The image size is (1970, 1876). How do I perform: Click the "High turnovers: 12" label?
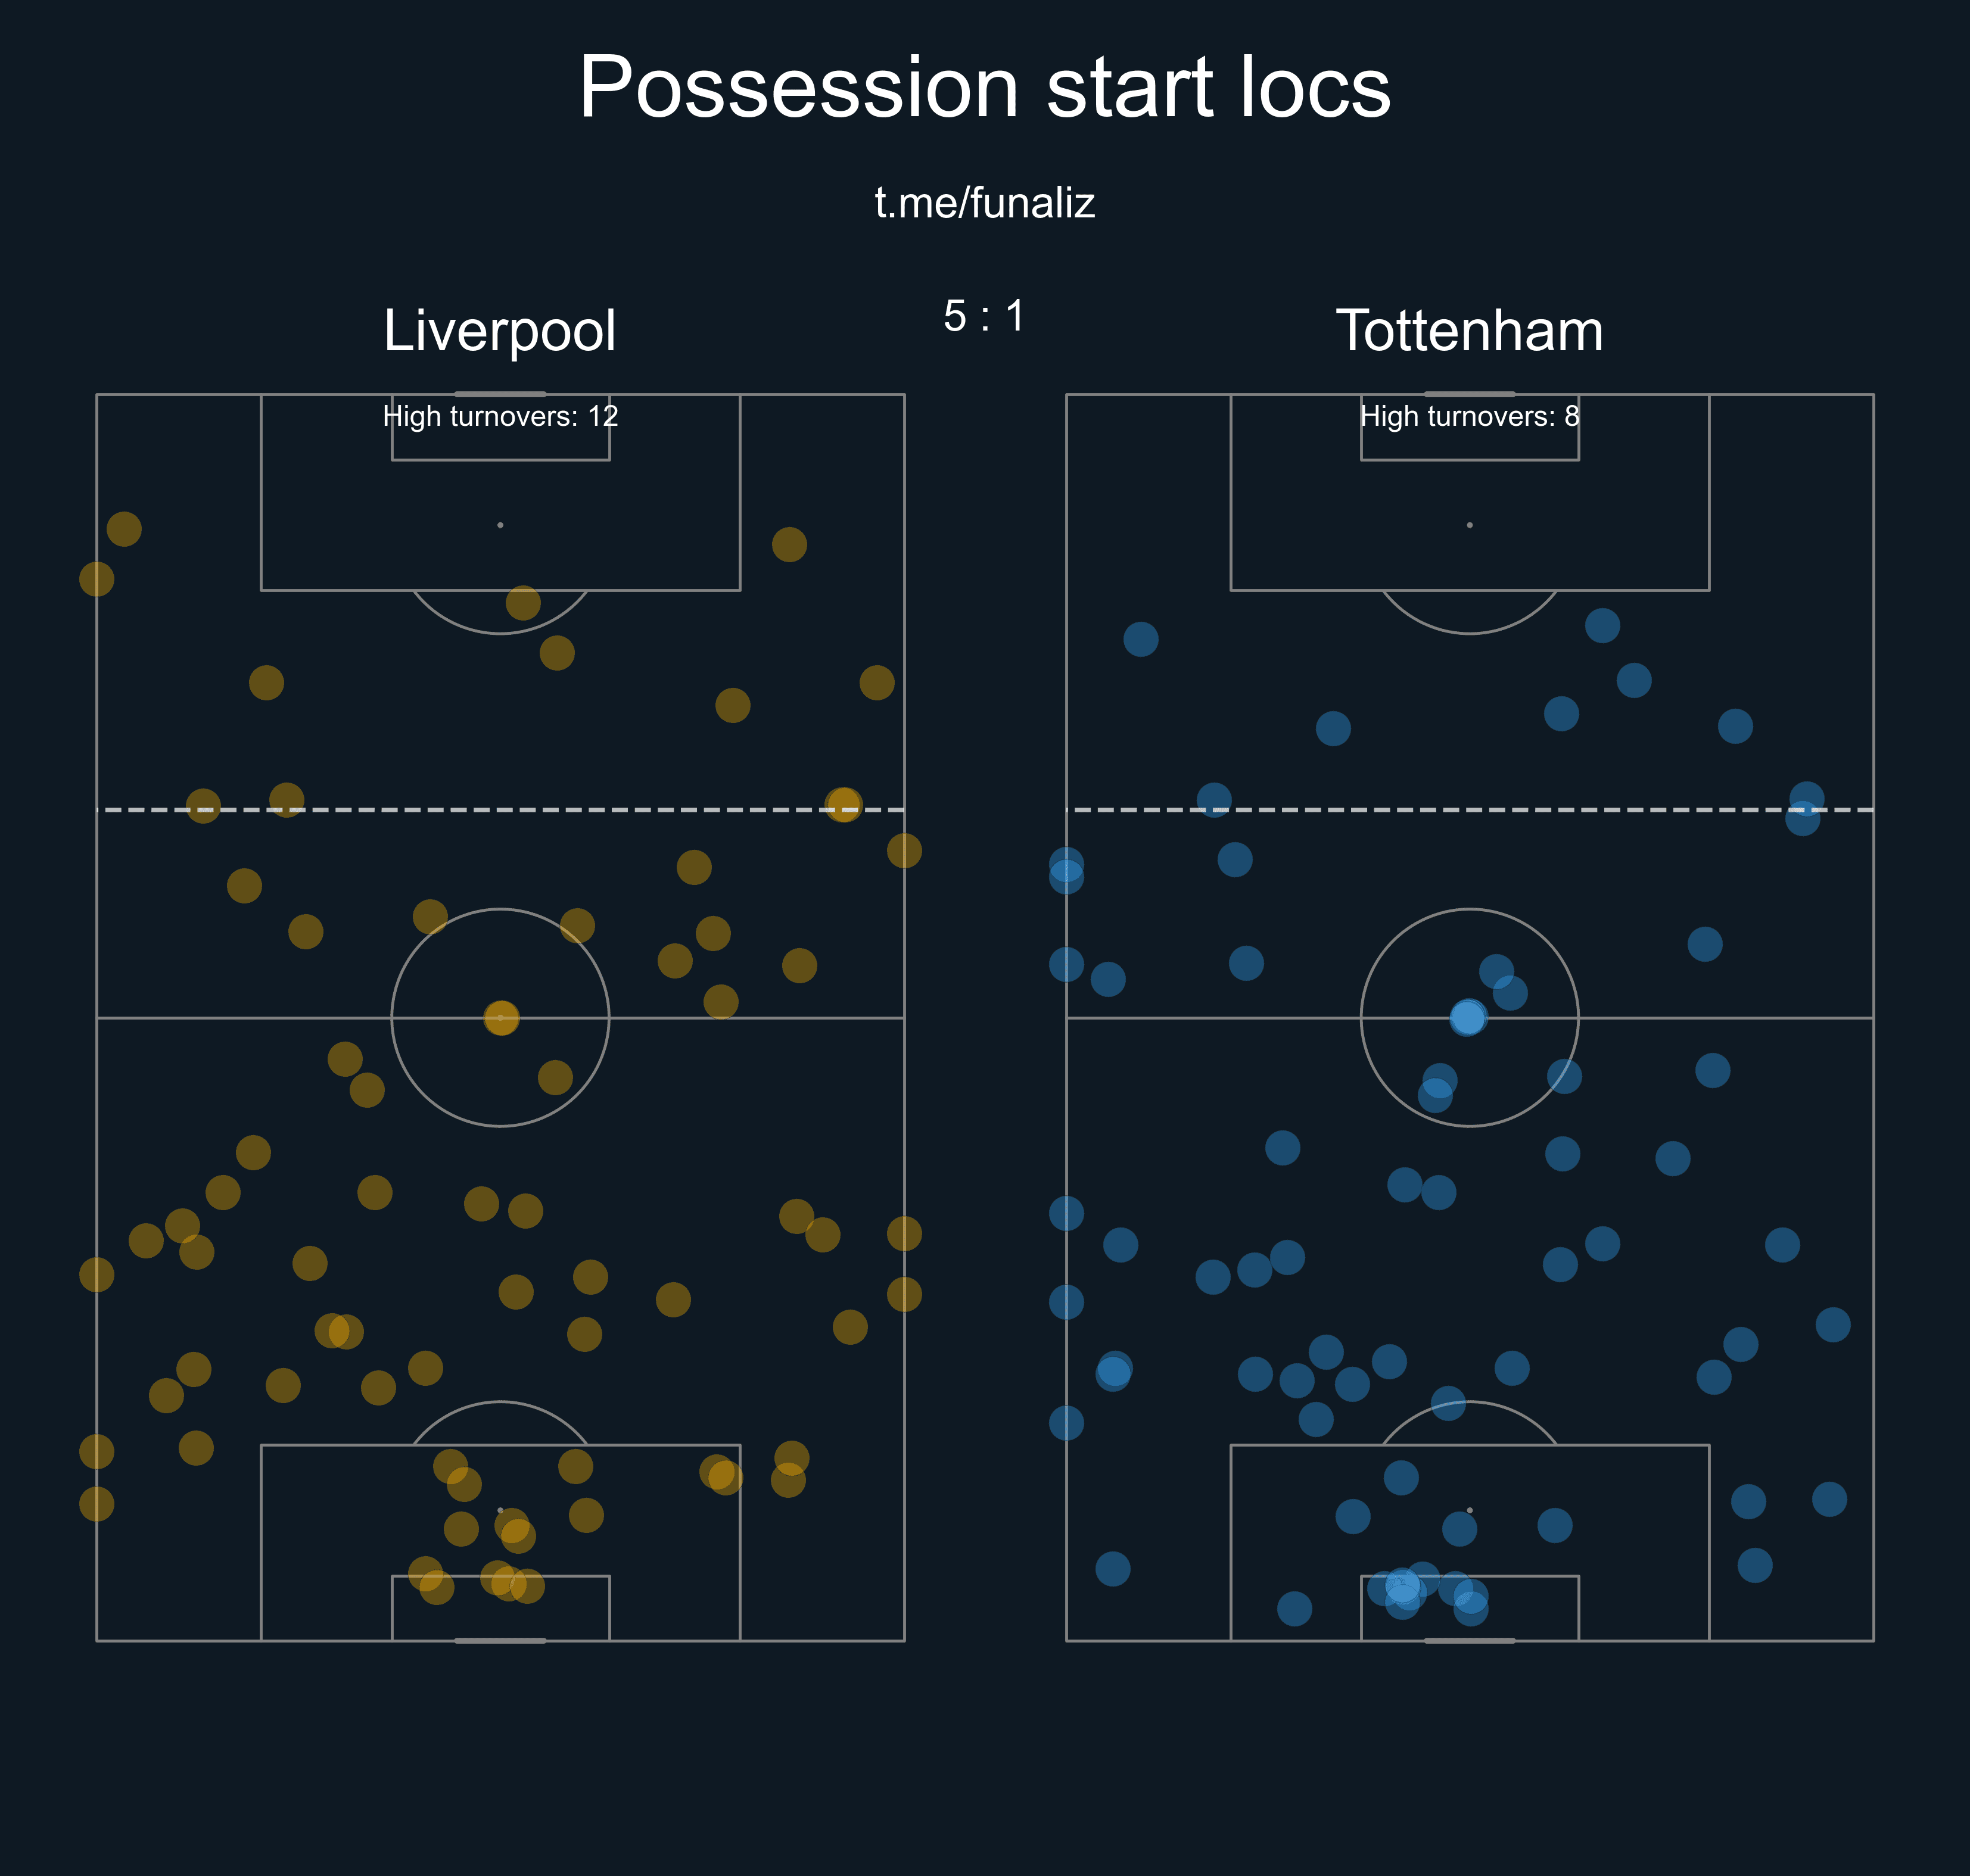point(500,416)
